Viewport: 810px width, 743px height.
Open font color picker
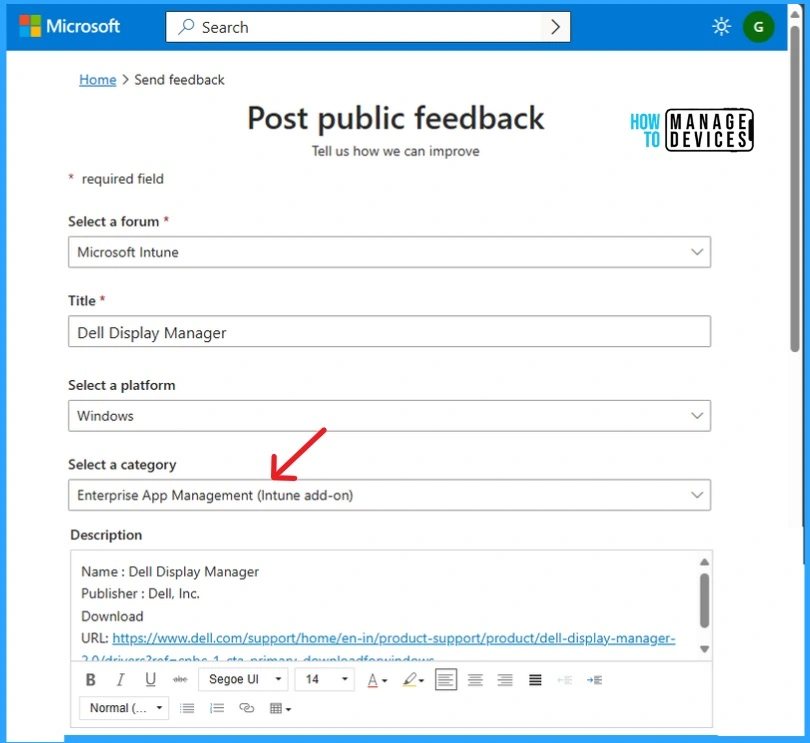[x=377, y=680]
